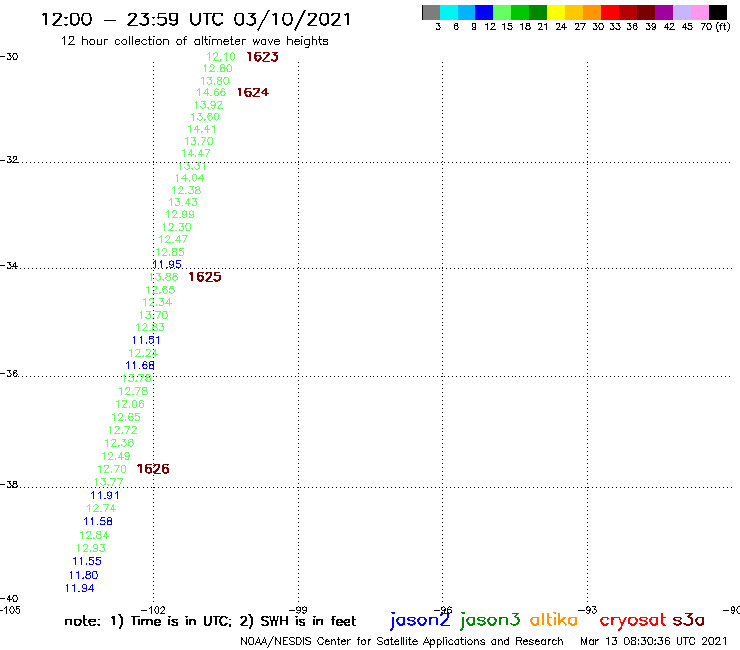This screenshot has height=650, width=740.
Task: Click the 12.06 wave height value
Action: [130, 405]
